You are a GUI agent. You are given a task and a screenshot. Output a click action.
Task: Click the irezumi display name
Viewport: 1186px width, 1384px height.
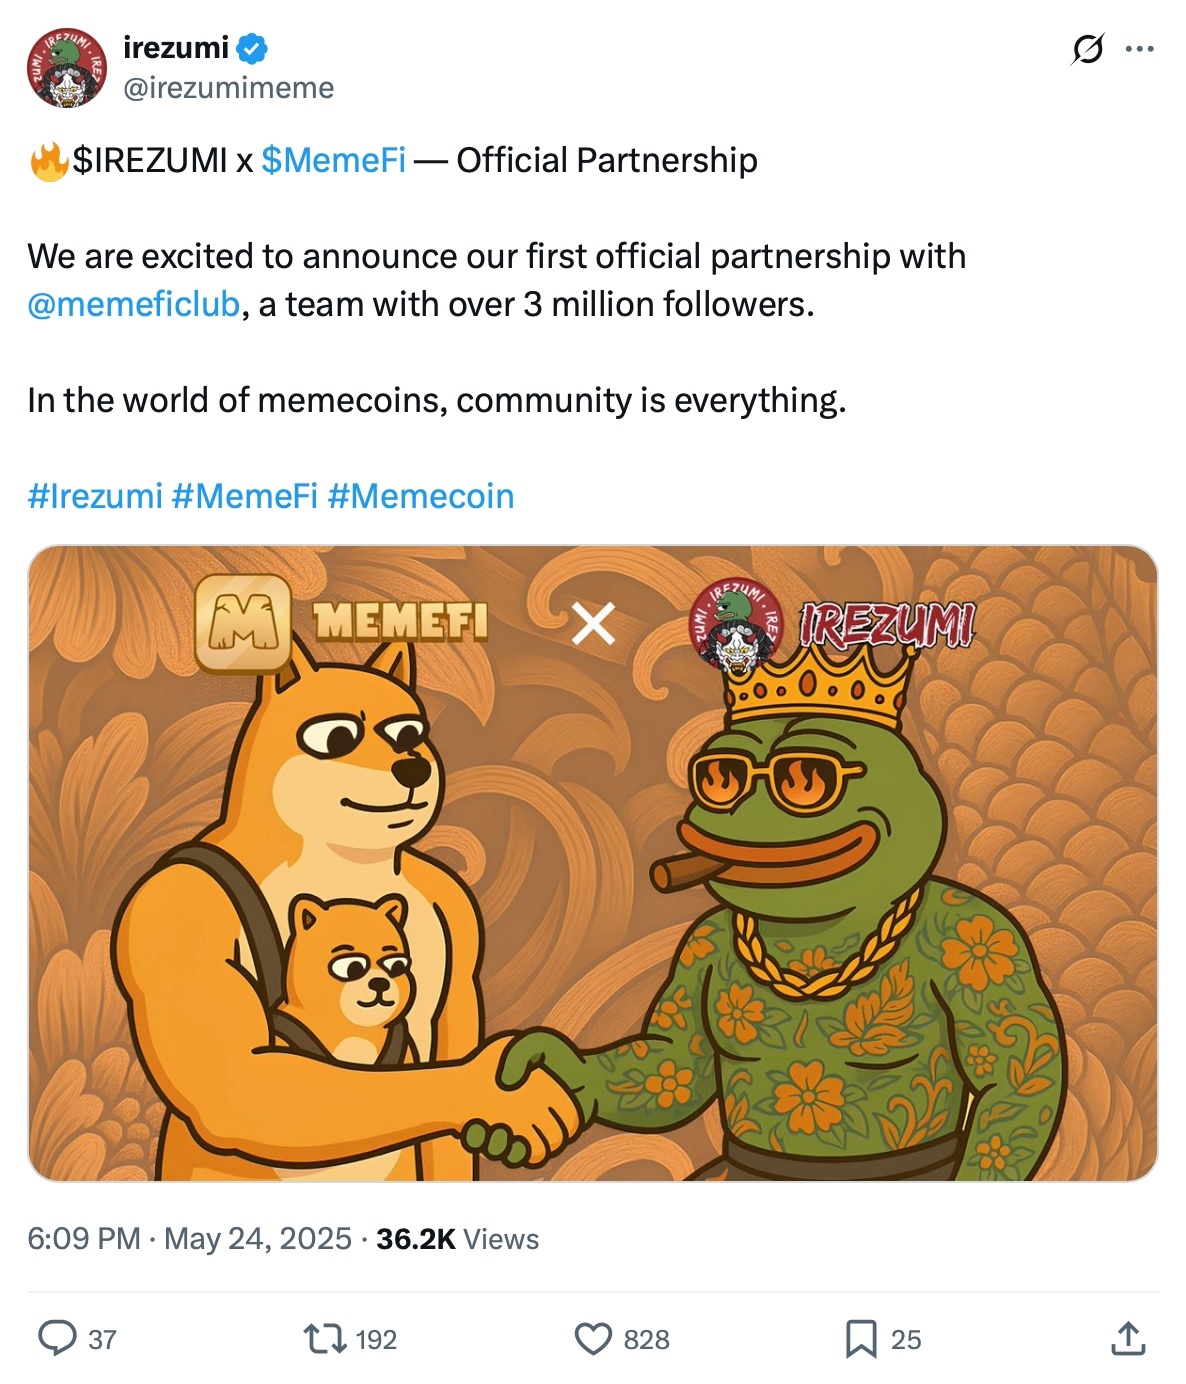coord(176,47)
